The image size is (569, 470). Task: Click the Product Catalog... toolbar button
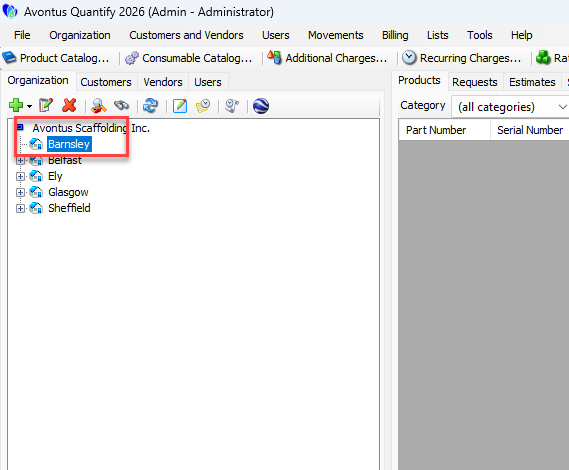56,58
